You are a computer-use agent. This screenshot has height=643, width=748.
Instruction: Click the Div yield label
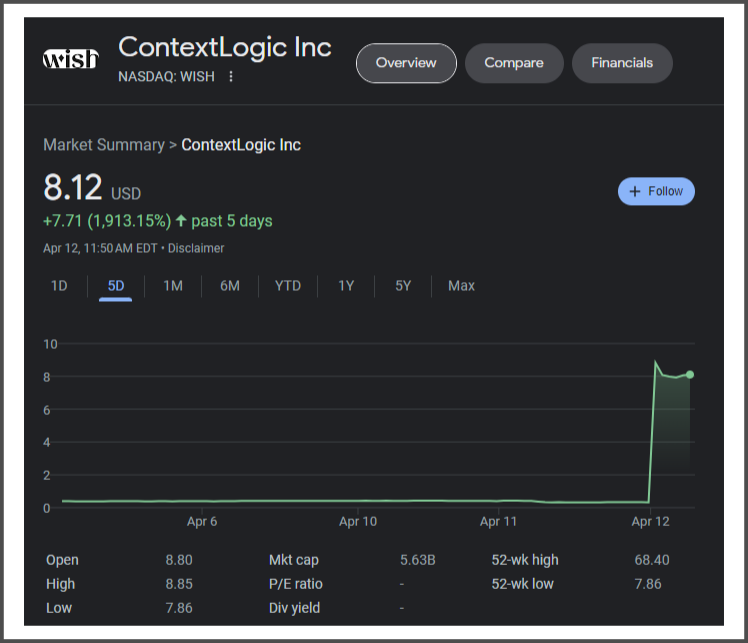click(x=294, y=608)
